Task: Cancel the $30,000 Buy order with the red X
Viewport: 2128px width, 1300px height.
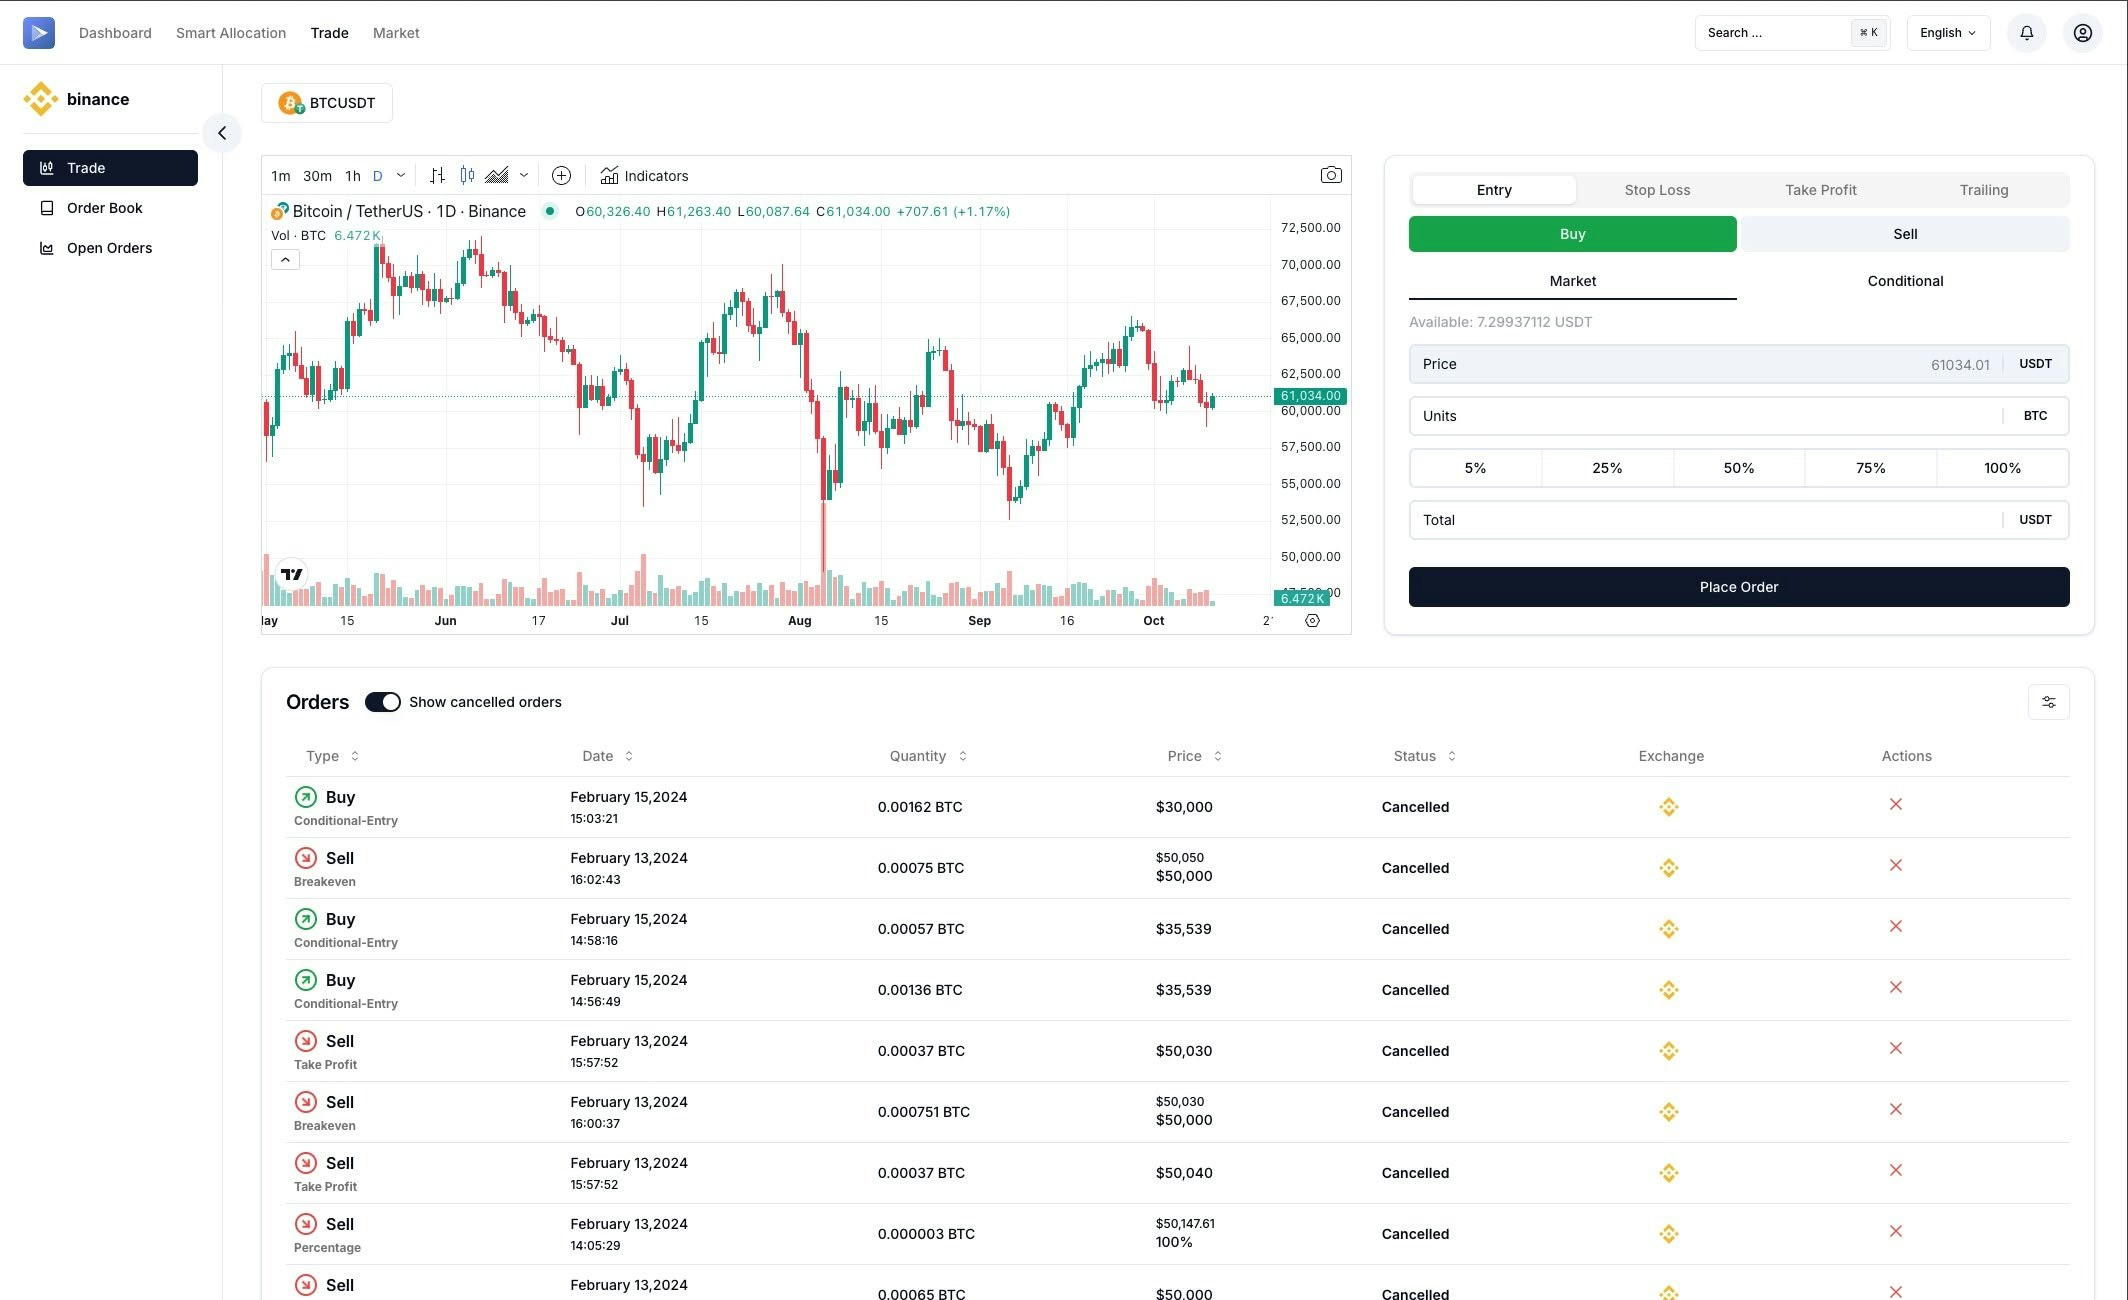Action: (1895, 805)
